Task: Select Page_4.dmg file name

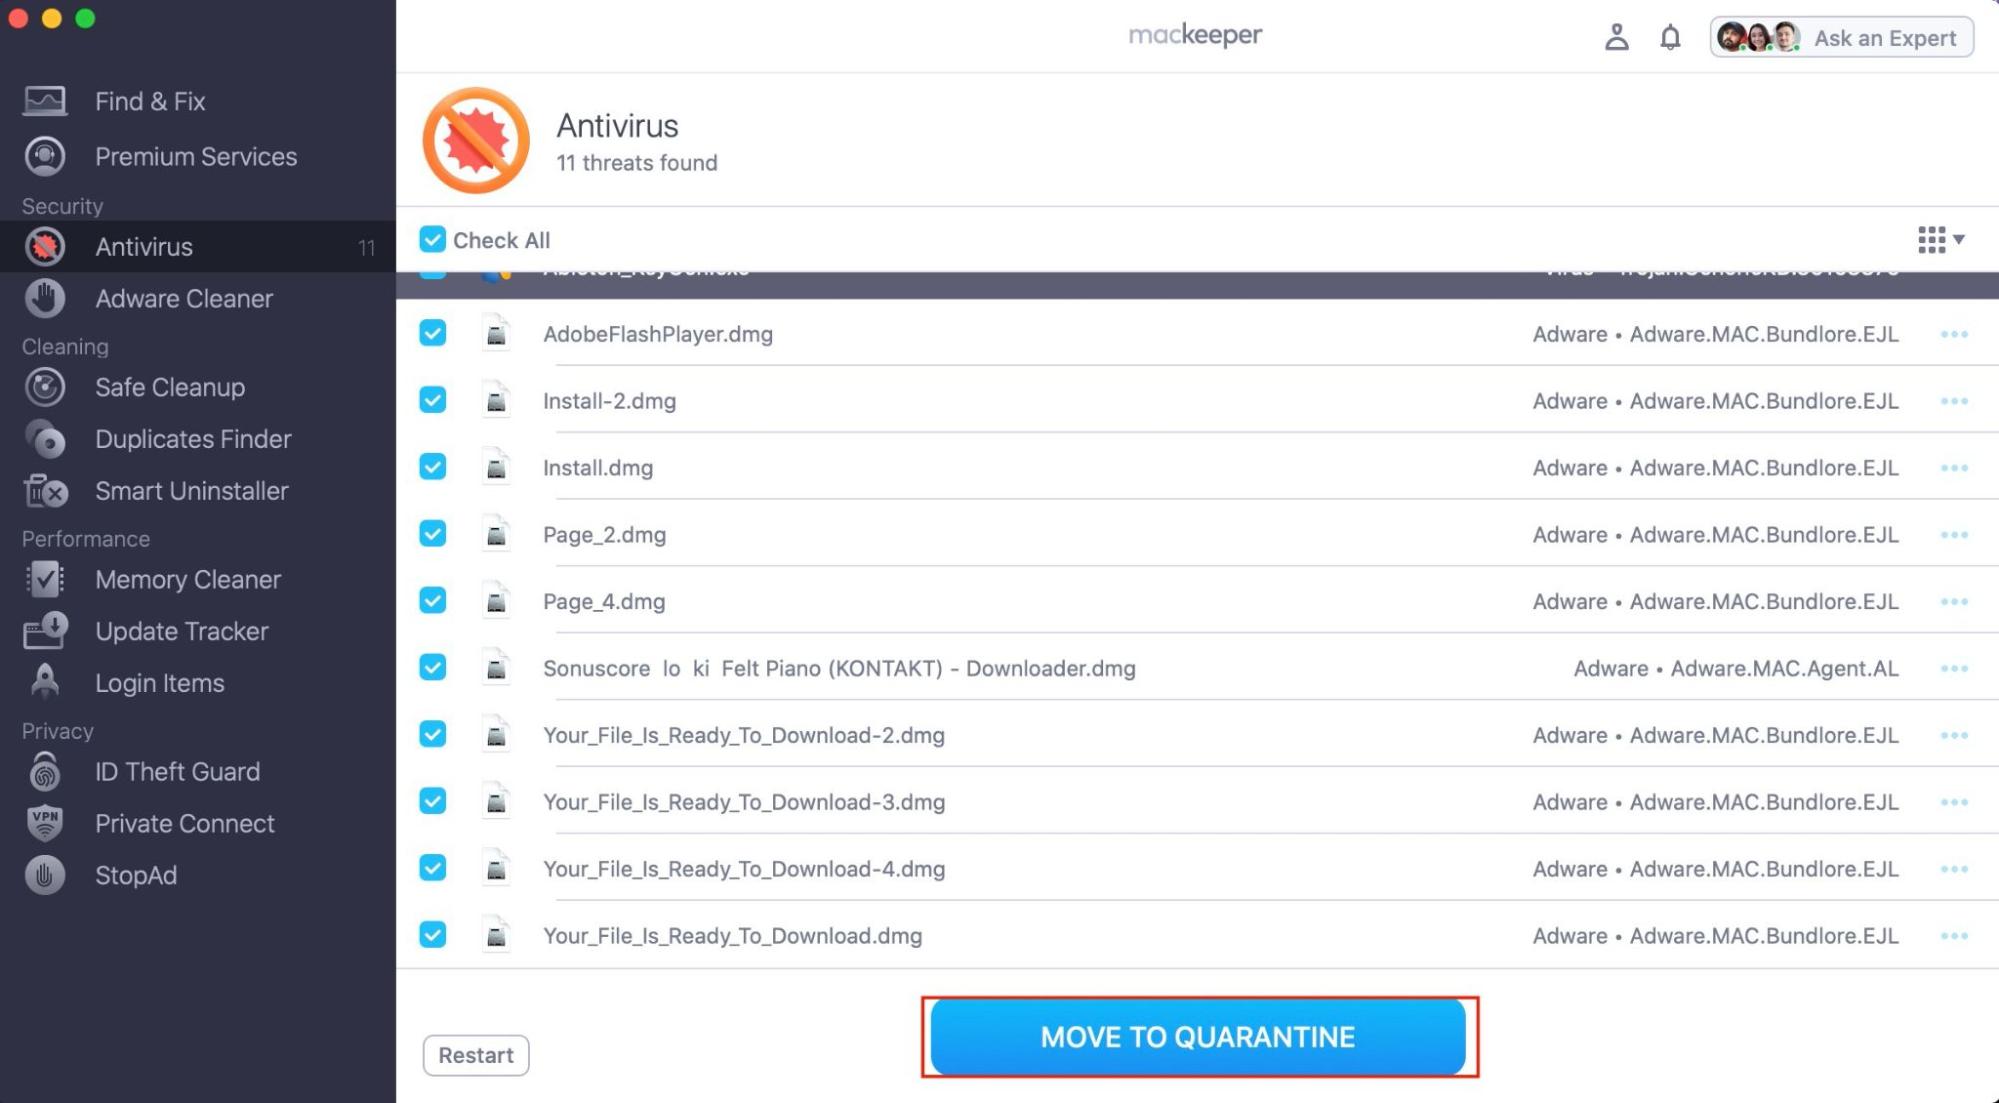Action: [x=604, y=602]
